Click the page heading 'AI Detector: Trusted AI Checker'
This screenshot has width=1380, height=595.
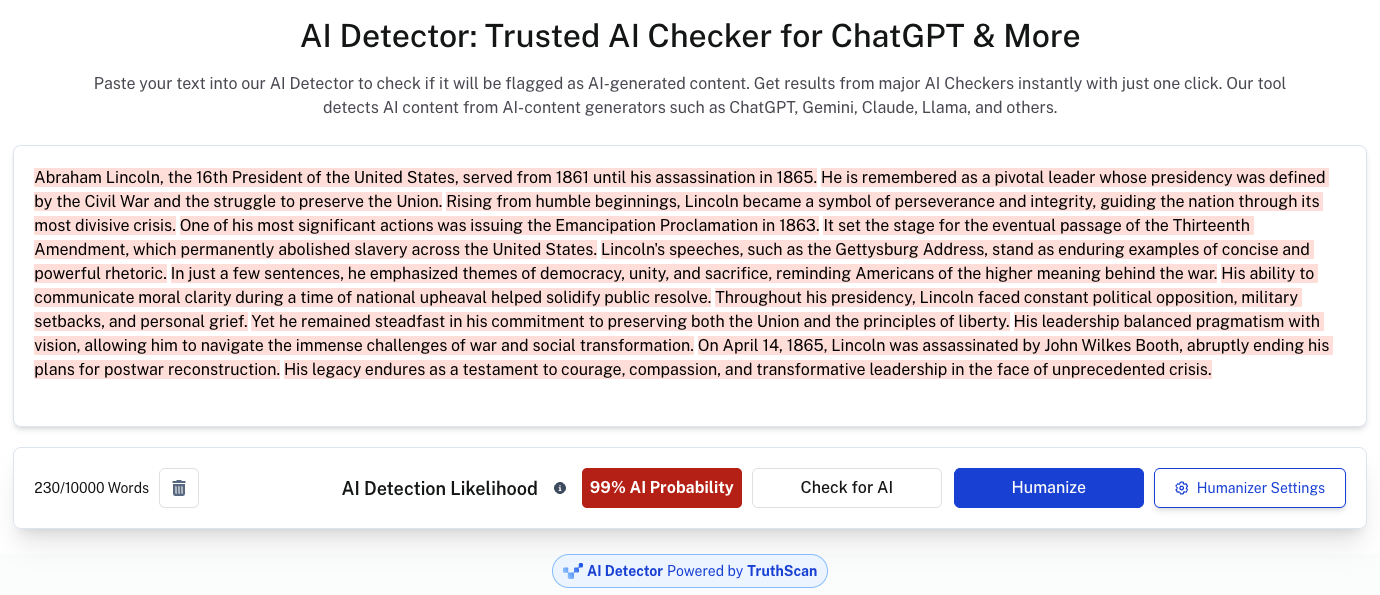[690, 37]
